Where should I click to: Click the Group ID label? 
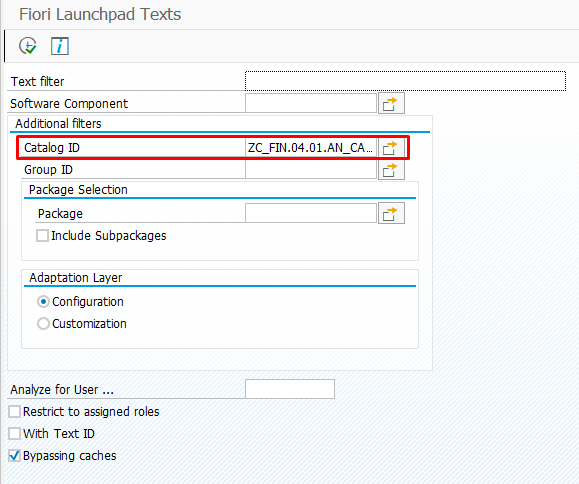[48, 170]
